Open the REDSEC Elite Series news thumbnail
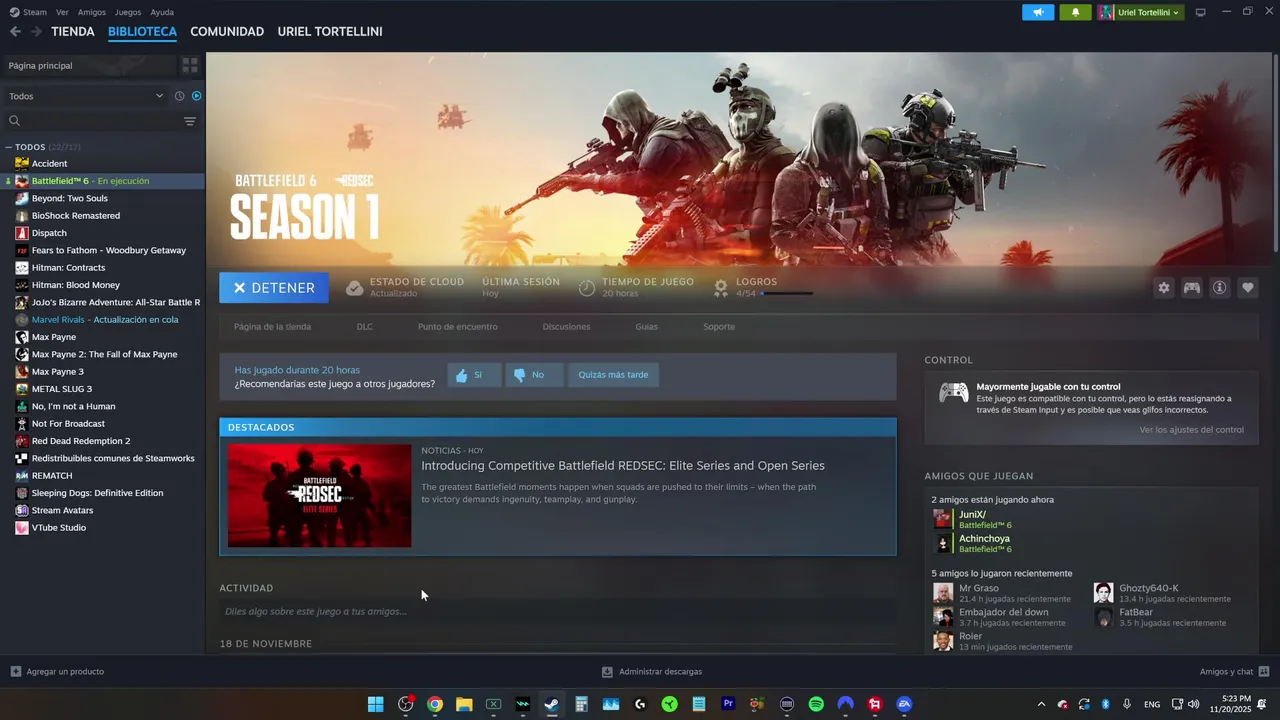The image size is (1280, 720). pos(319,496)
